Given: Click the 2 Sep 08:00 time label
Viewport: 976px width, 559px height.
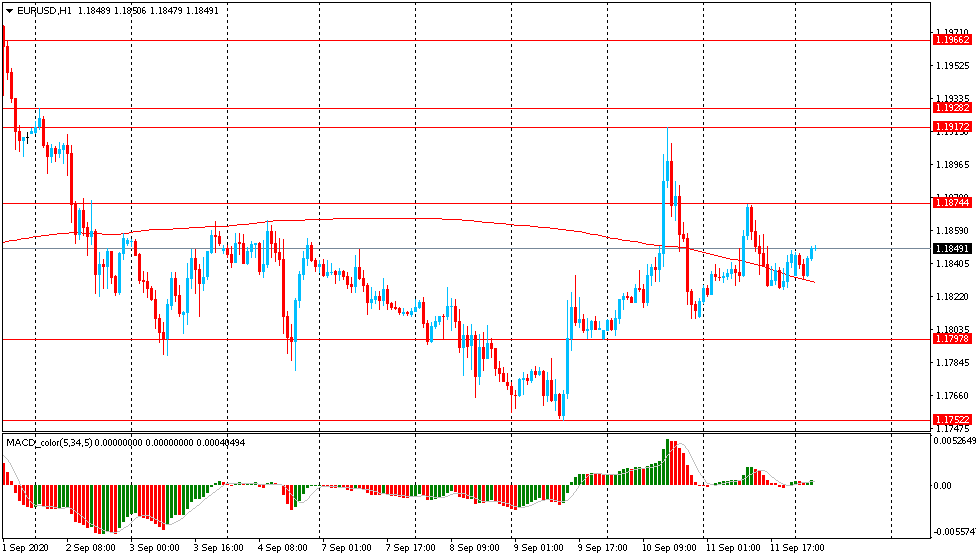Looking at the screenshot, I should (x=90, y=548).
